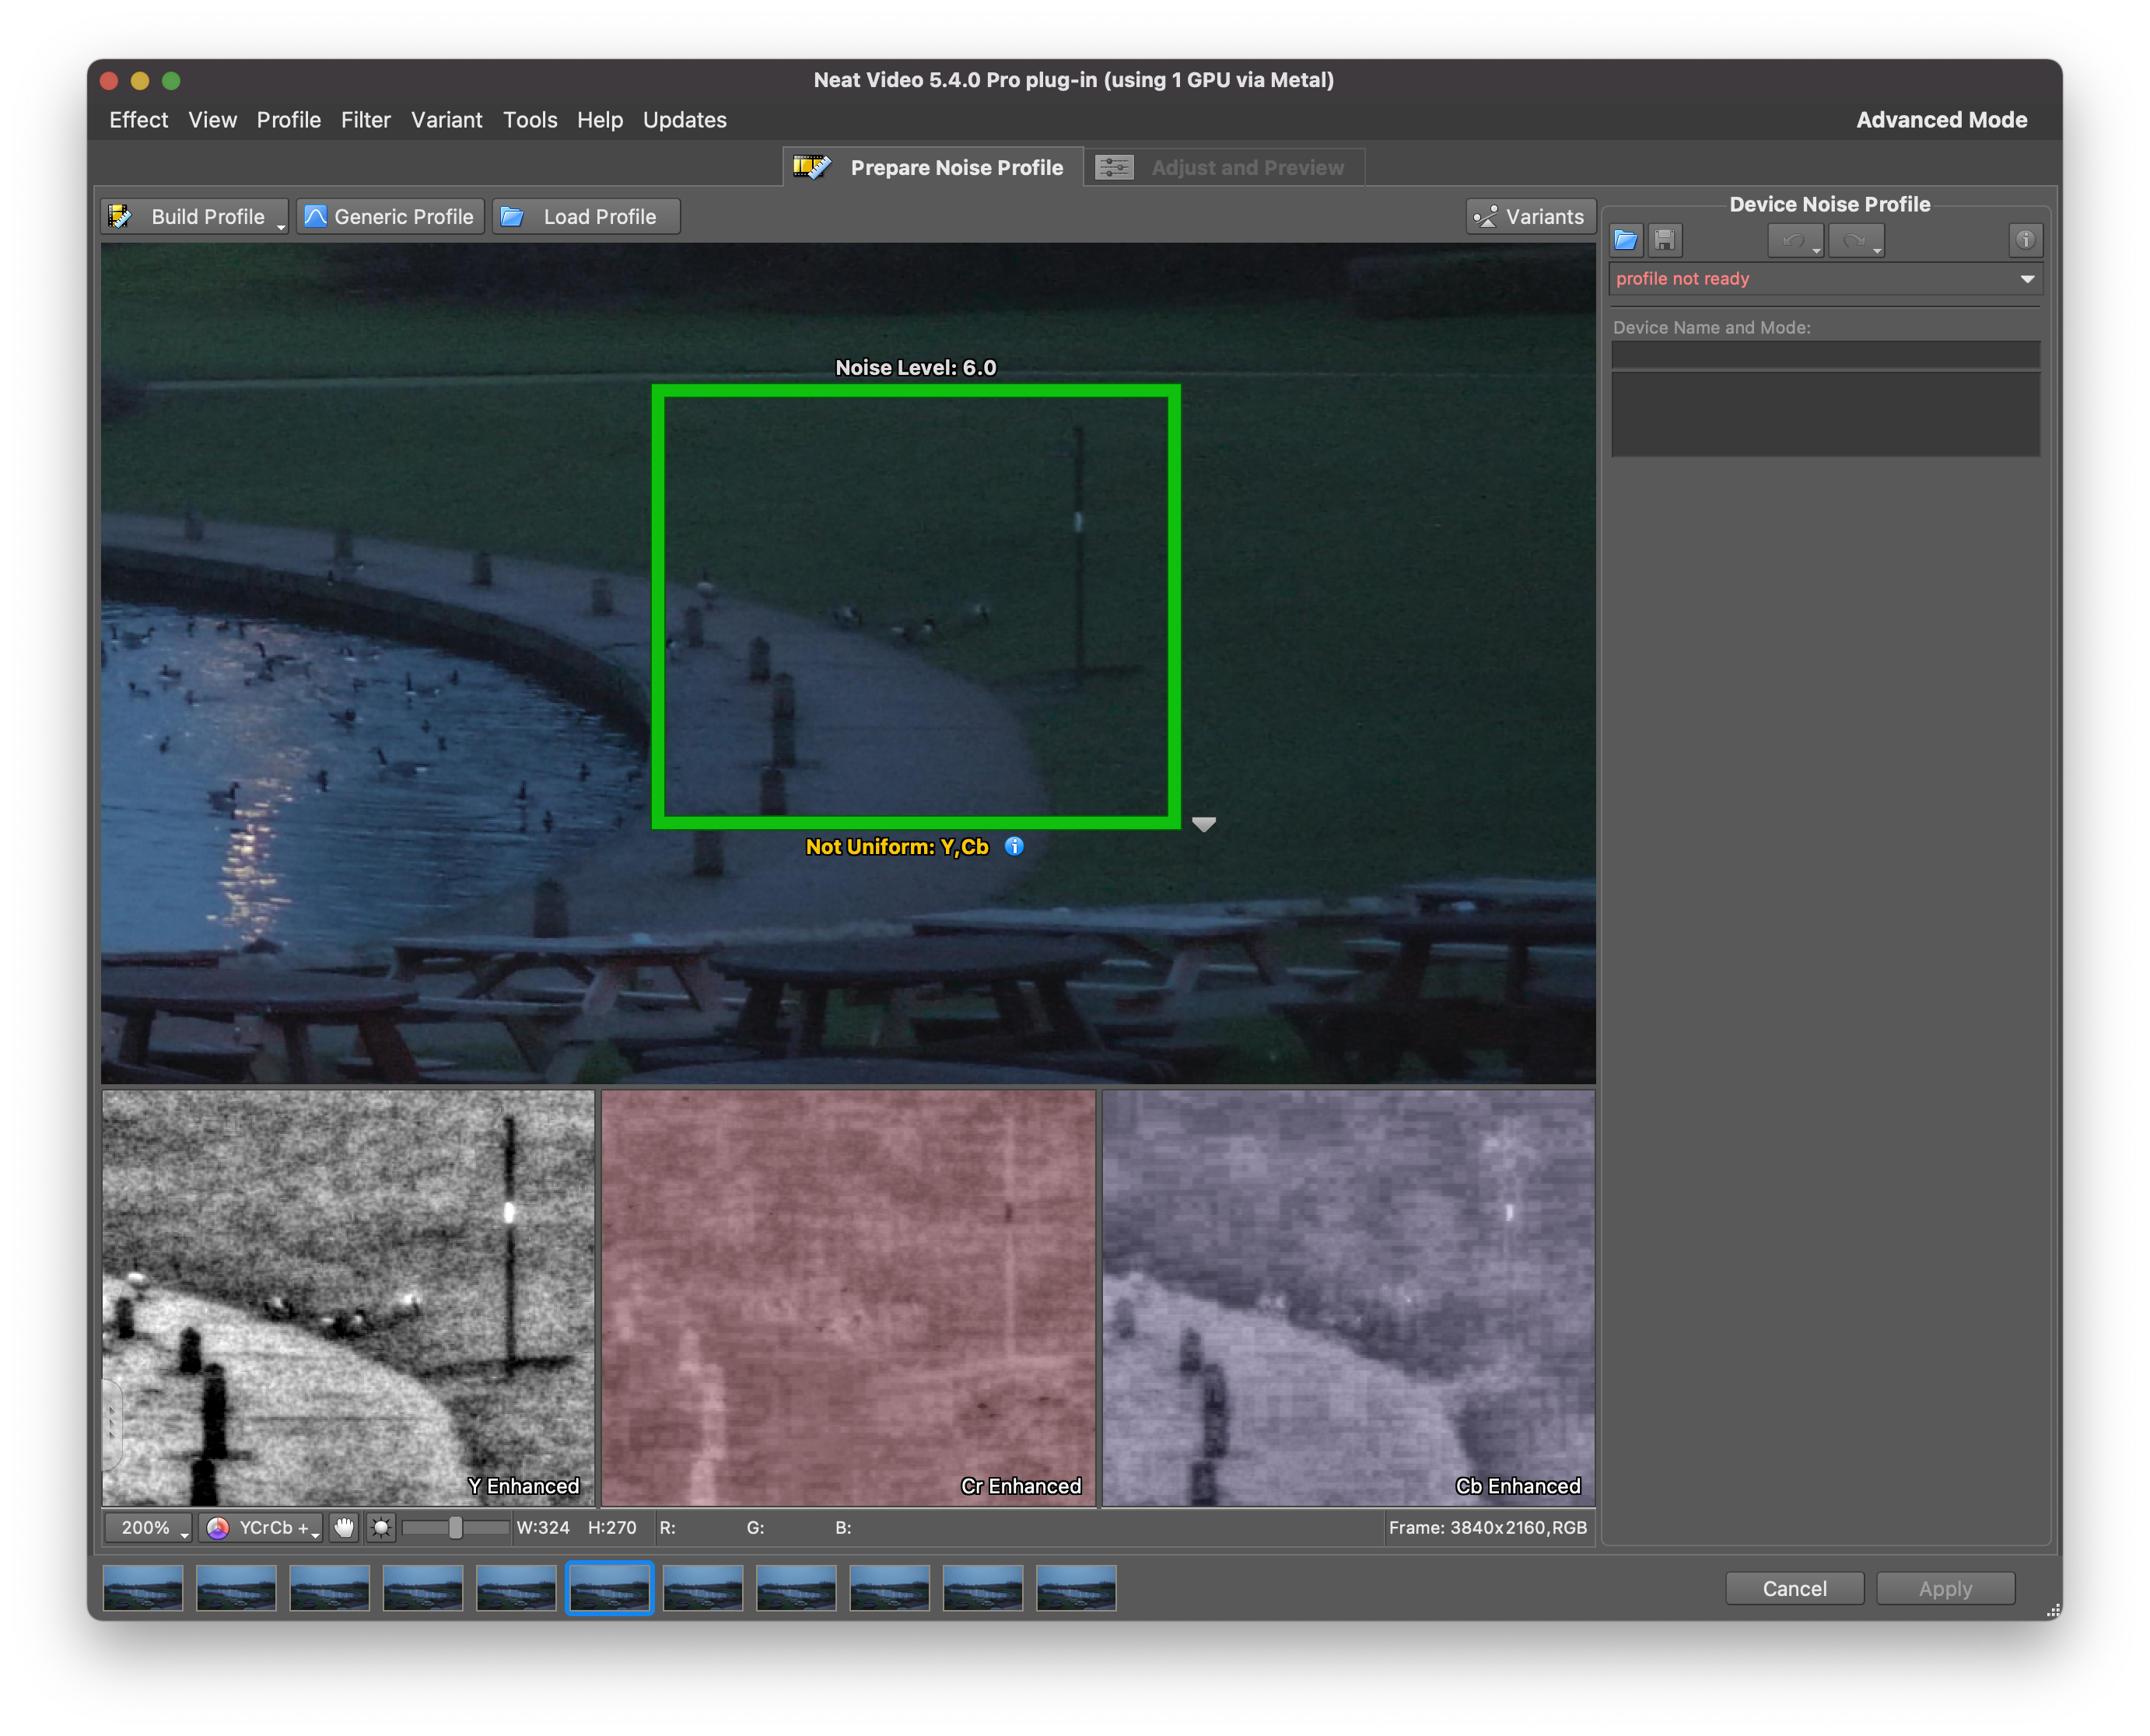Viewport: 2150px width, 1736px height.
Task: Click the sun brightness icon
Action: (381, 1527)
